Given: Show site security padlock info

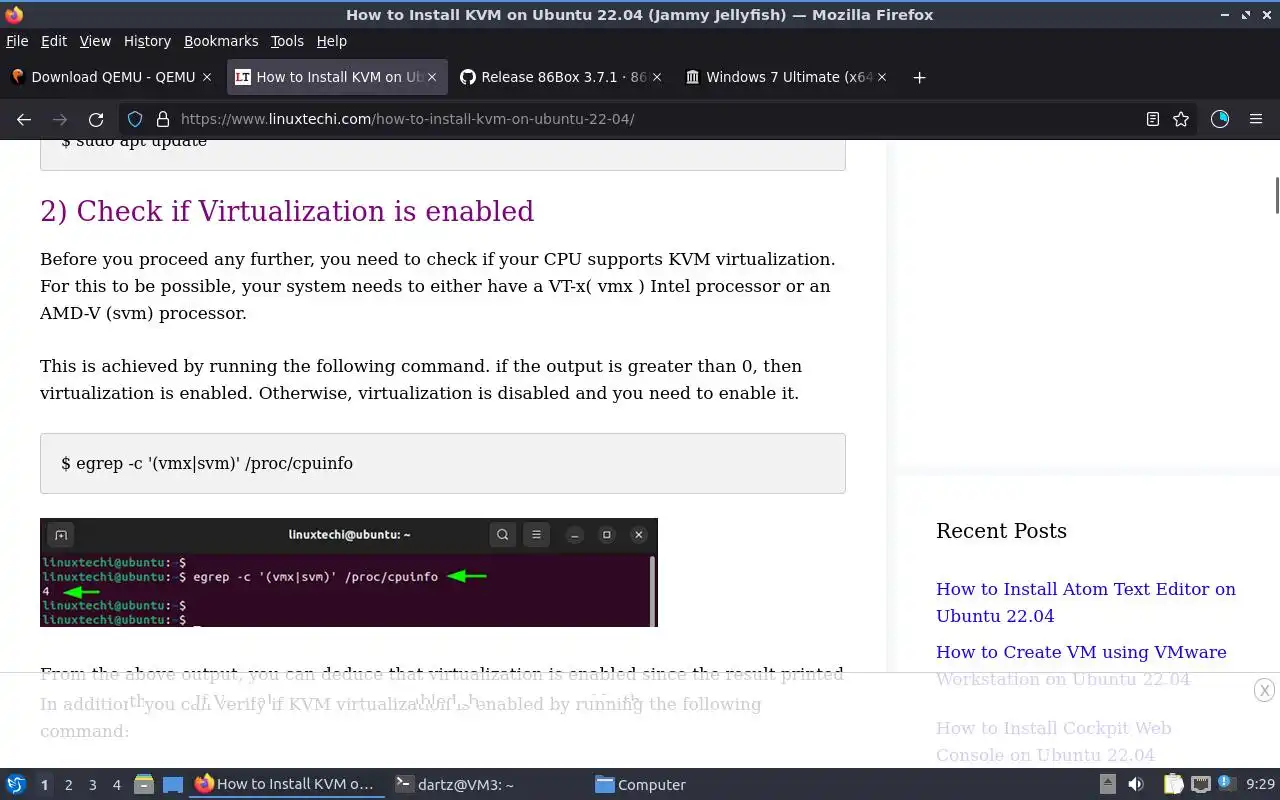Looking at the screenshot, I should (163, 119).
